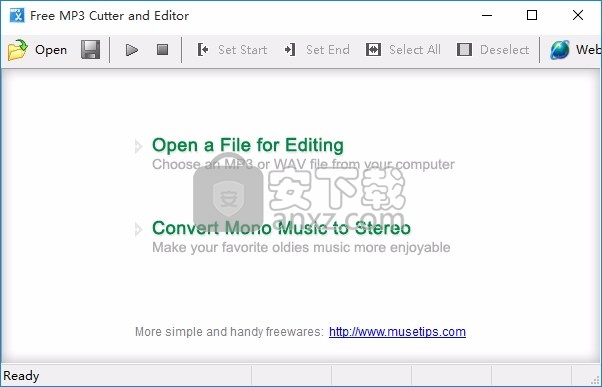Viewport: 602px width, 387px height.
Task: Choose Convert Mono Music to Stereo
Action: pyautogui.click(x=281, y=228)
